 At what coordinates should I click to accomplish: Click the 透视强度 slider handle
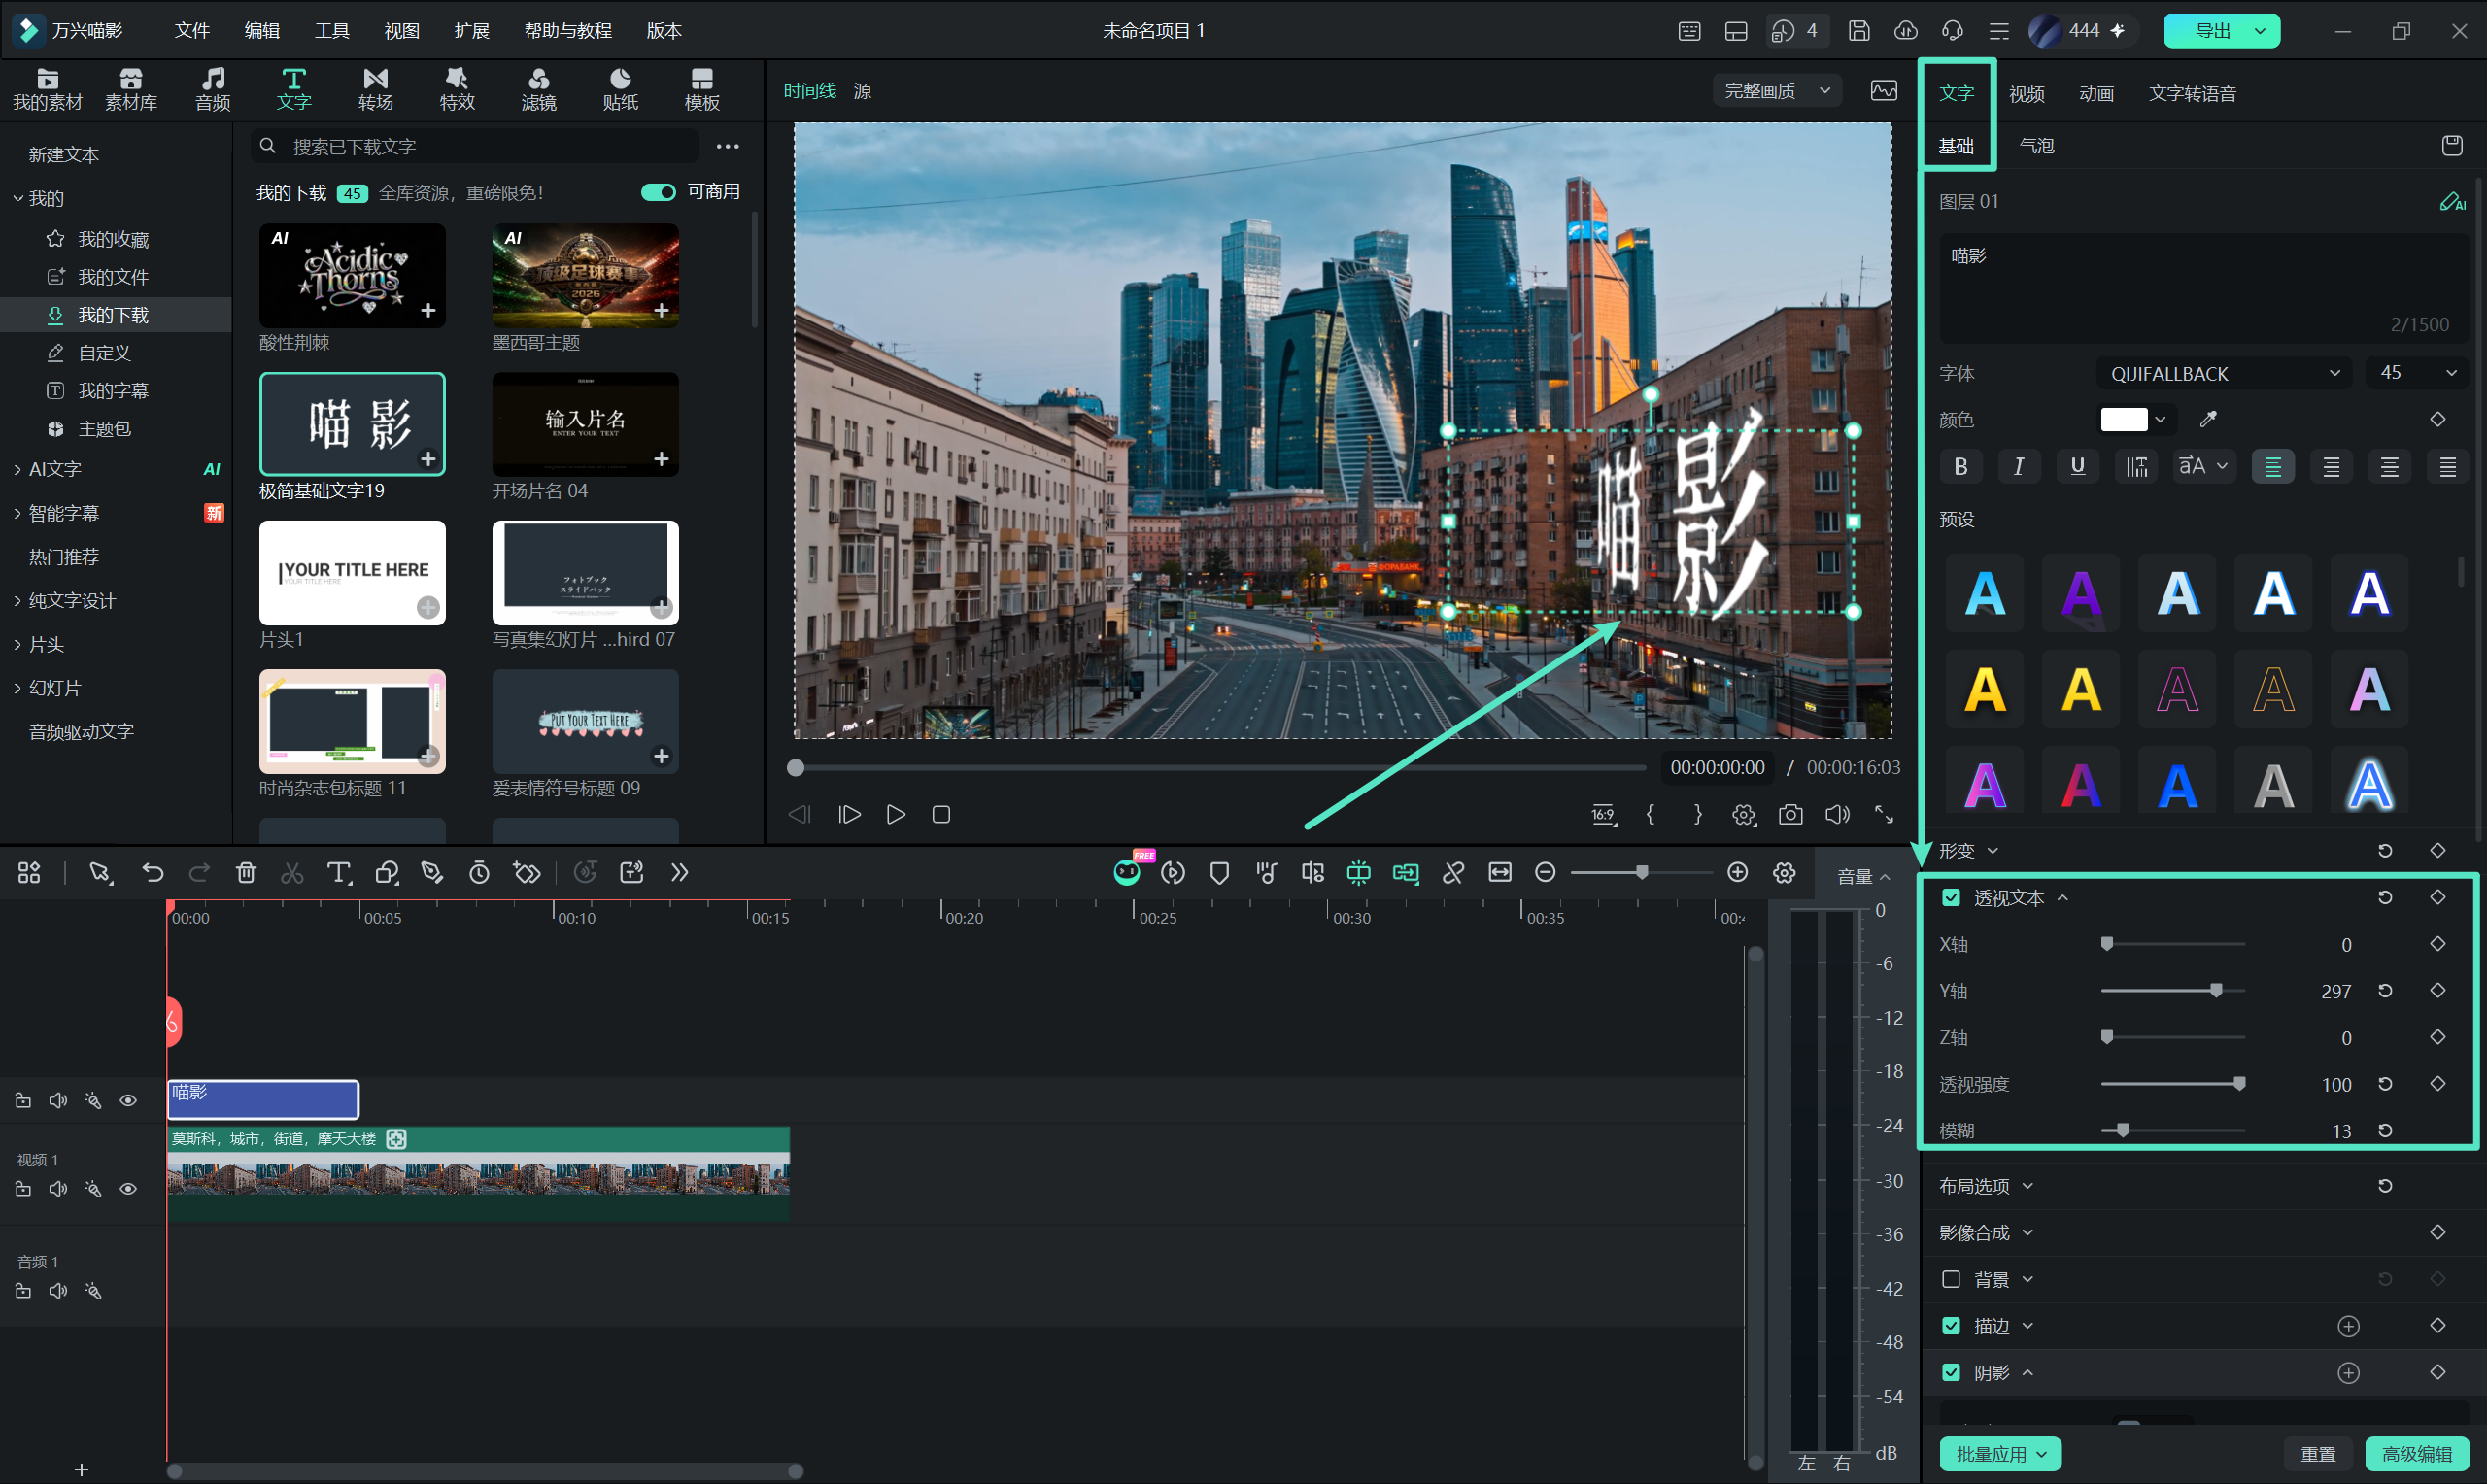point(2239,1084)
